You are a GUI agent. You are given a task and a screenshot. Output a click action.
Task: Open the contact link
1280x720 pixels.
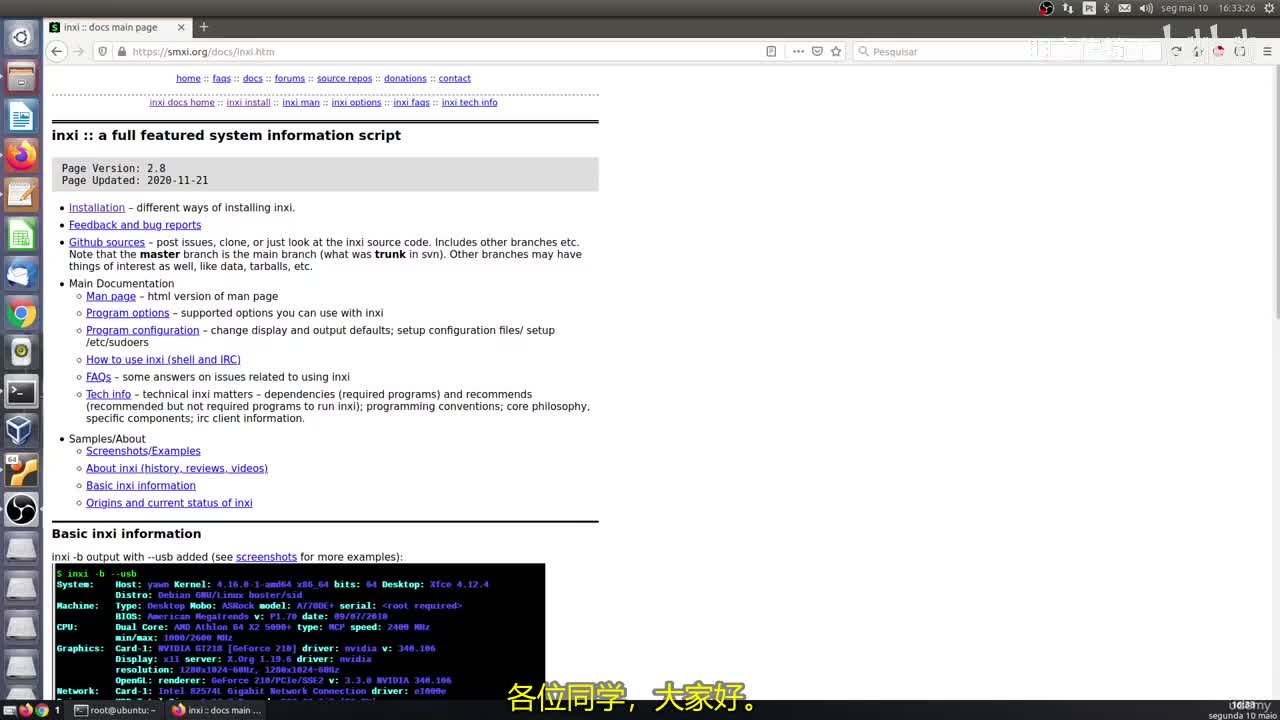[x=454, y=78]
